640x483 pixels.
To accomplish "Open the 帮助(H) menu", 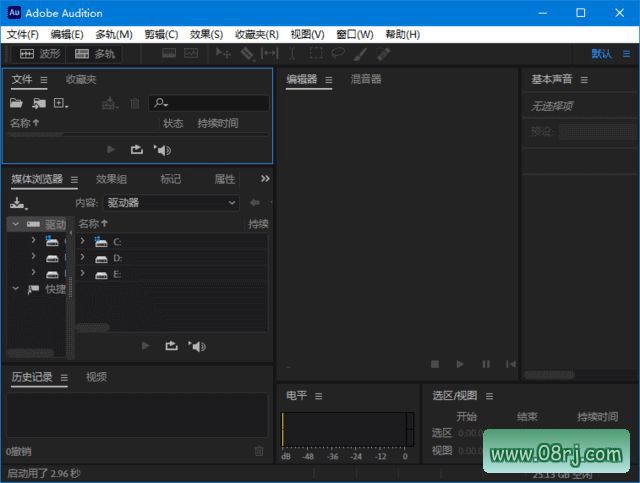I will pyautogui.click(x=402, y=35).
